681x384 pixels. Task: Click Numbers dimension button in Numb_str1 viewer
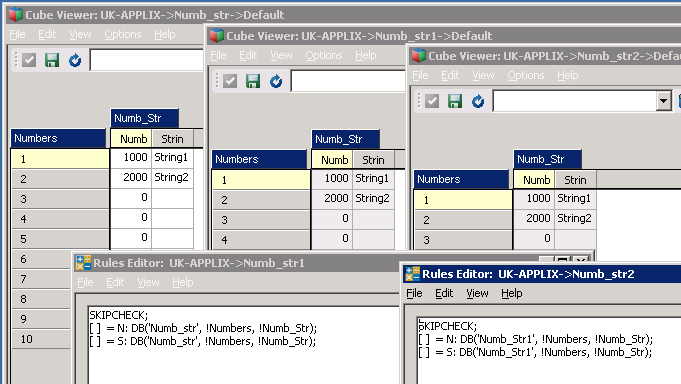pos(259,159)
